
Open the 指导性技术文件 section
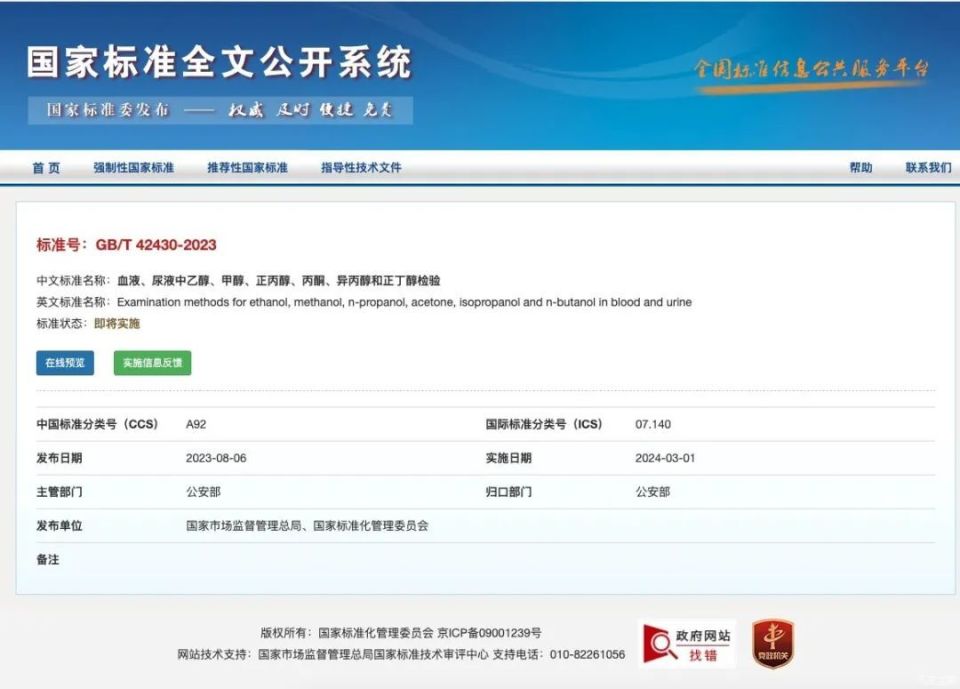pyautogui.click(x=361, y=168)
